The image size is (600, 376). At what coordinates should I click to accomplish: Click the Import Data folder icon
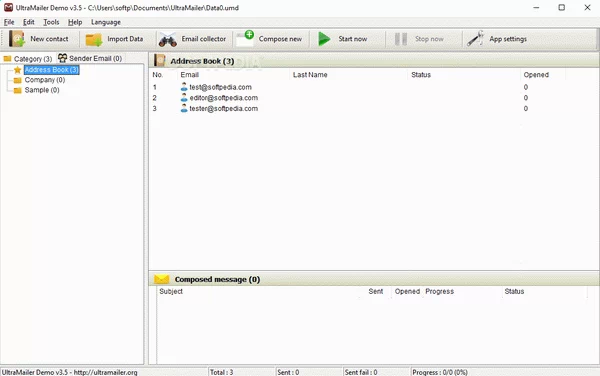(94, 39)
